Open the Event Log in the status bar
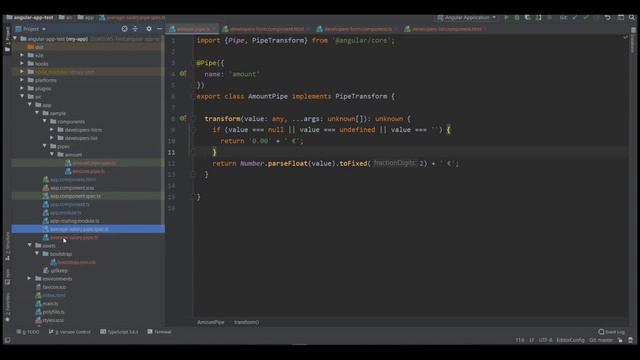640x360 pixels. pyautogui.click(x=611, y=332)
